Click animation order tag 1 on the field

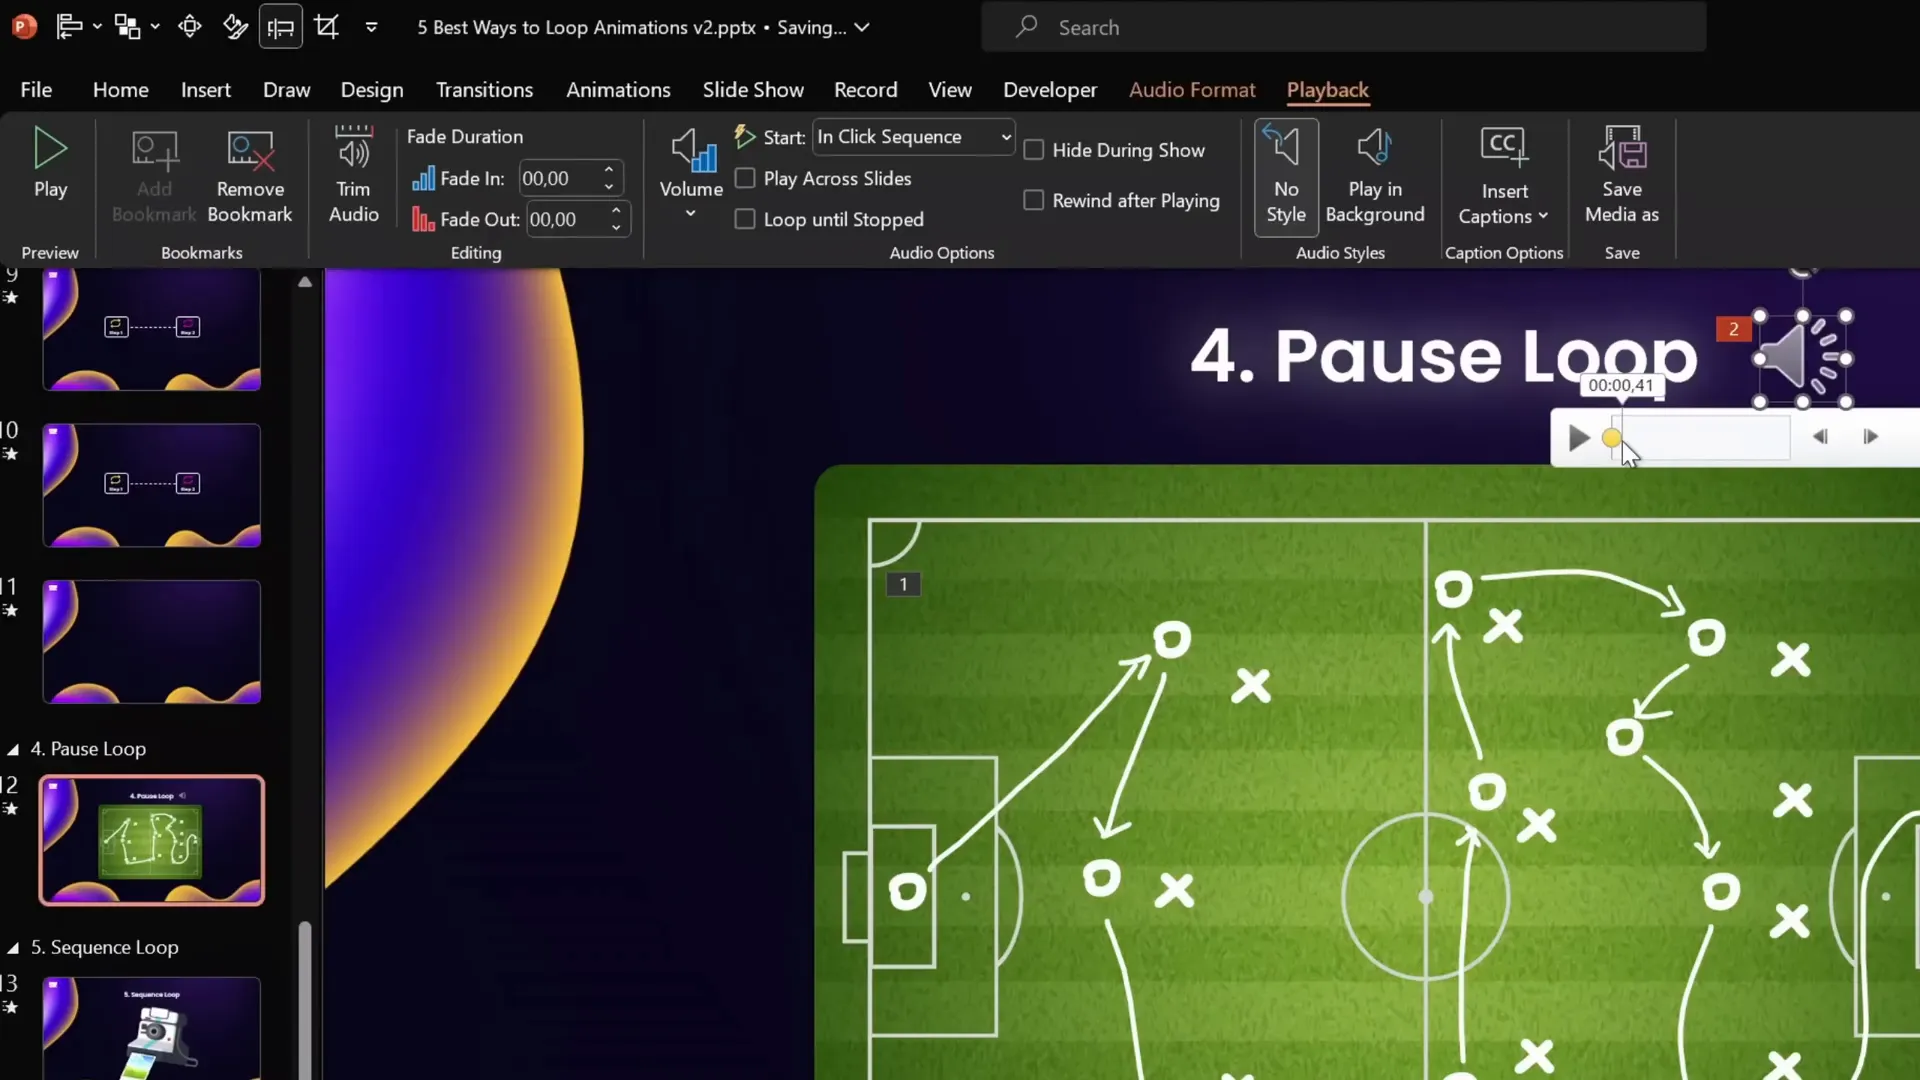coord(903,584)
